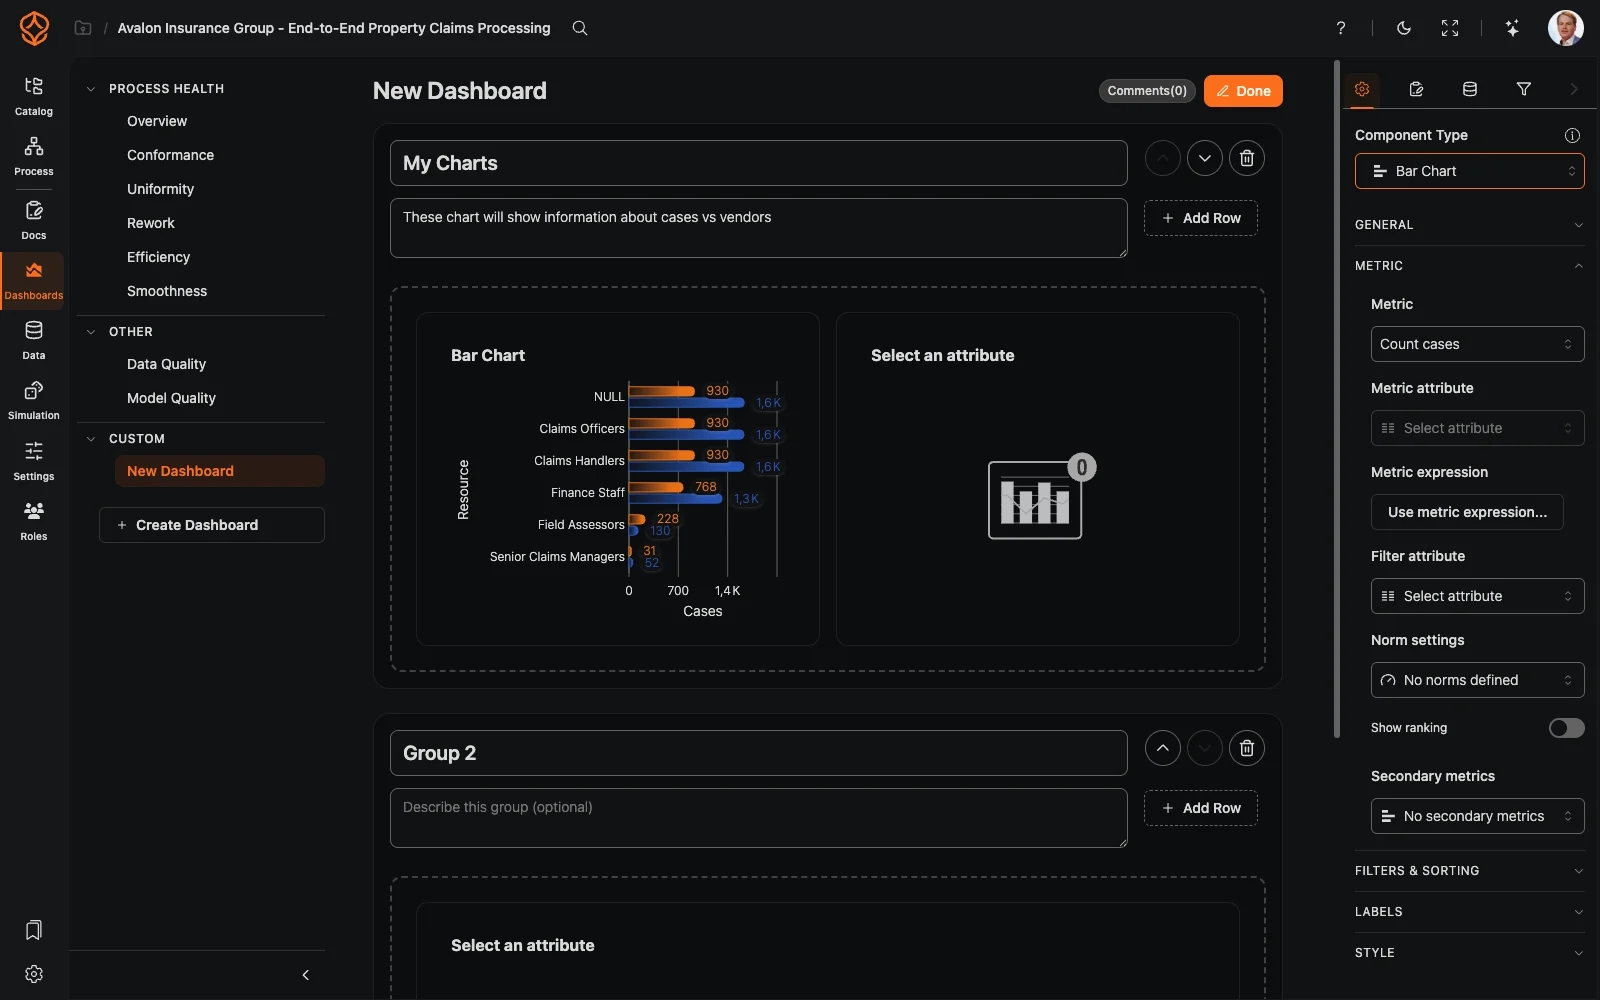1600x1000 pixels.
Task: Click the folder icon in breadcrumb
Action: click(83, 28)
